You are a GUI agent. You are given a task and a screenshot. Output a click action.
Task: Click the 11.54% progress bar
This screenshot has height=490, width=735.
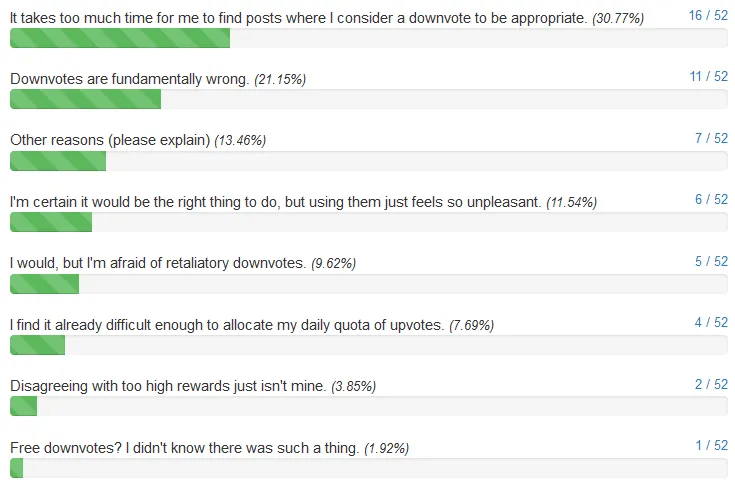[x=368, y=222]
